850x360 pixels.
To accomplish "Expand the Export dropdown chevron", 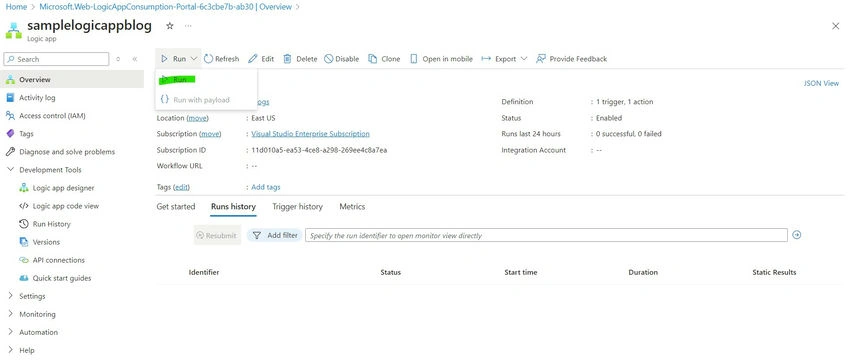I will click(x=524, y=59).
